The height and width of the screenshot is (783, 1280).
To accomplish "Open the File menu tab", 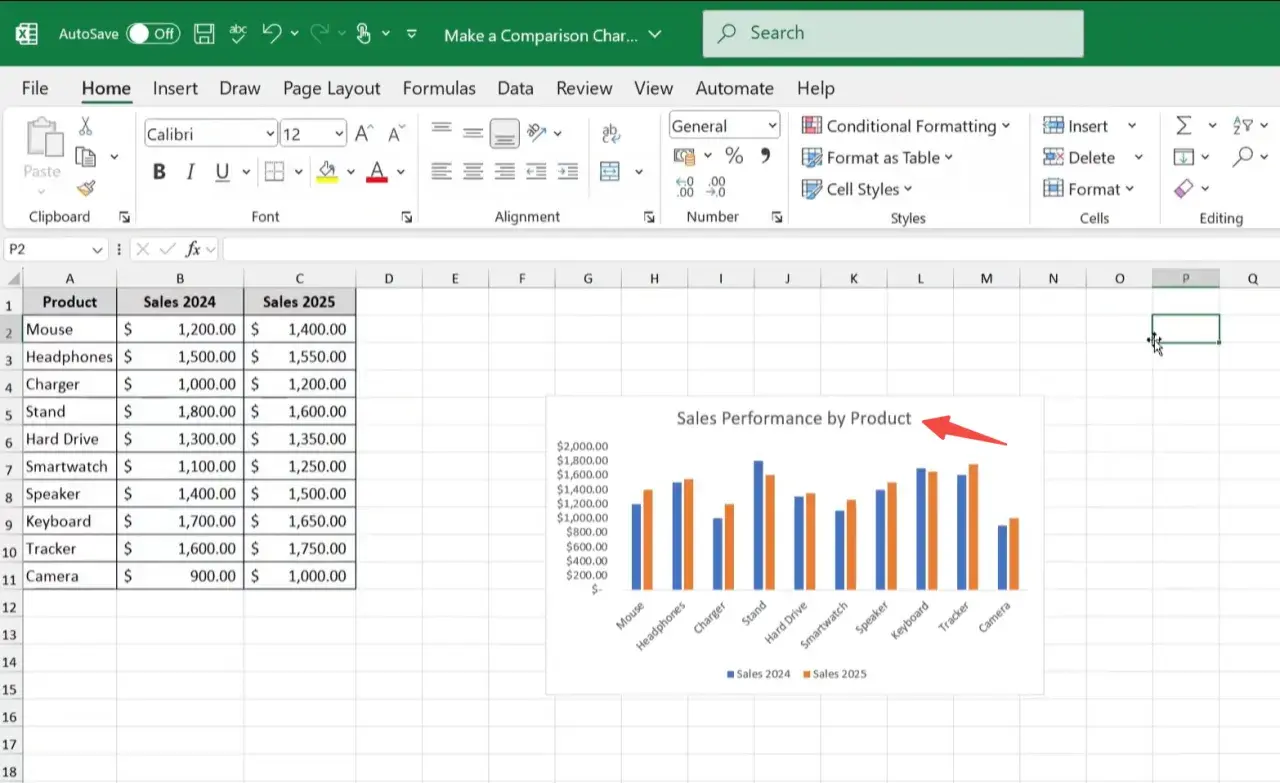I will coord(35,88).
